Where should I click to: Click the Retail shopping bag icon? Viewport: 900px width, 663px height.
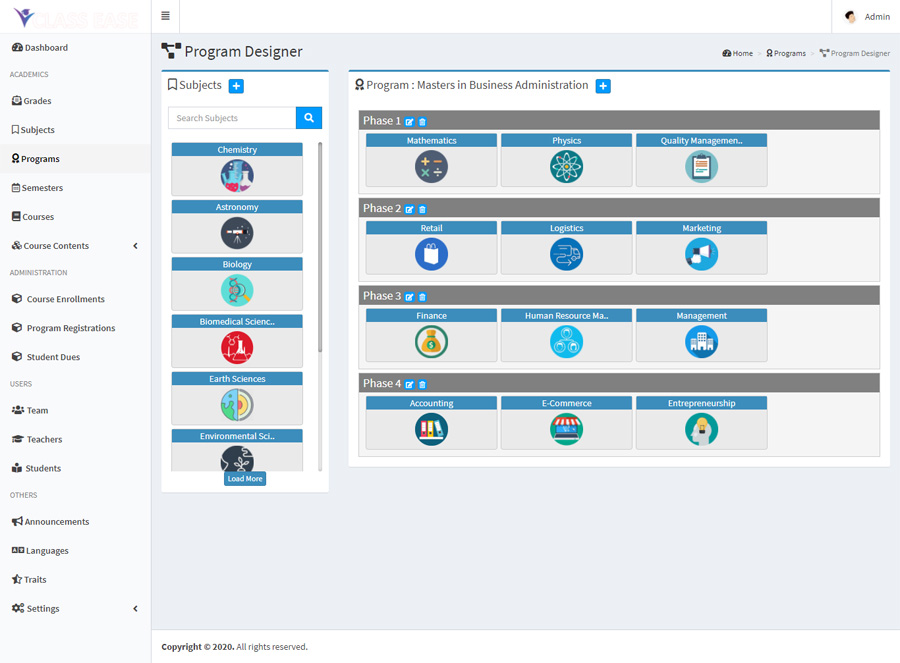[x=431, y=254]
